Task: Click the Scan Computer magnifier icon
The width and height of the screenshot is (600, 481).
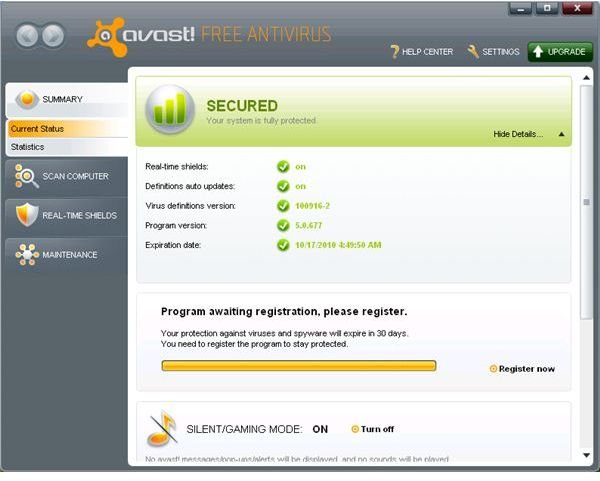Action: (x=26, y=176)
